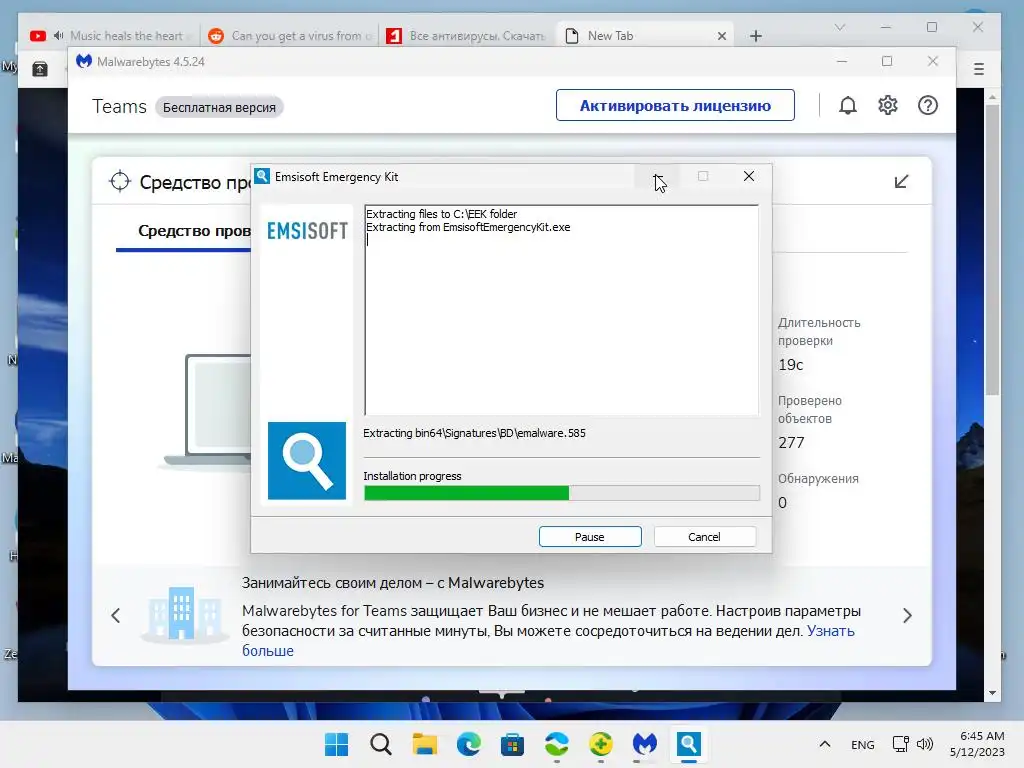Click the scrollbar down arrow
This screenshot has height=768, width=1024.
[x=992, y=693]
